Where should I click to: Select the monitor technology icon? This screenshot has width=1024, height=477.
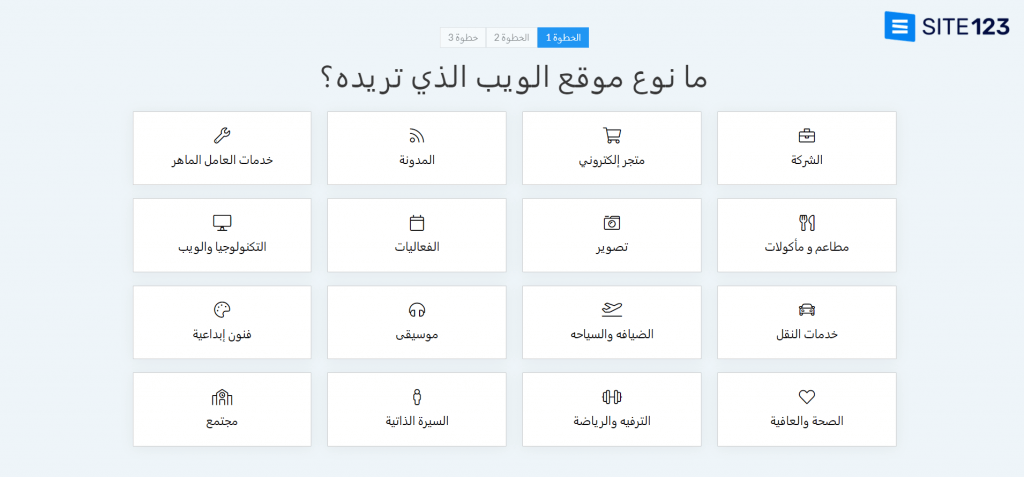tap(222, 222)
